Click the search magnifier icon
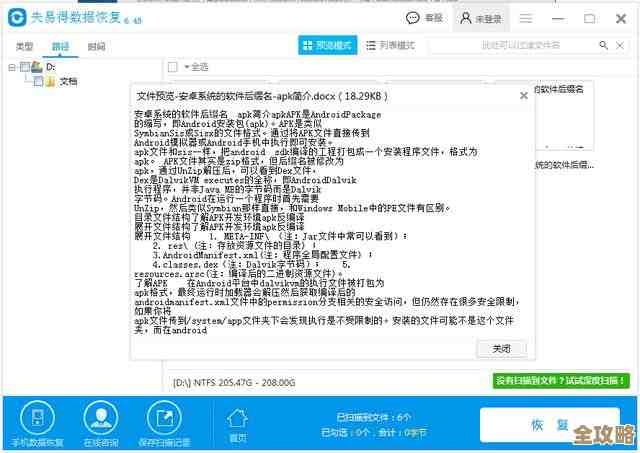The image size is (640, 453). (x=603, y=45)
